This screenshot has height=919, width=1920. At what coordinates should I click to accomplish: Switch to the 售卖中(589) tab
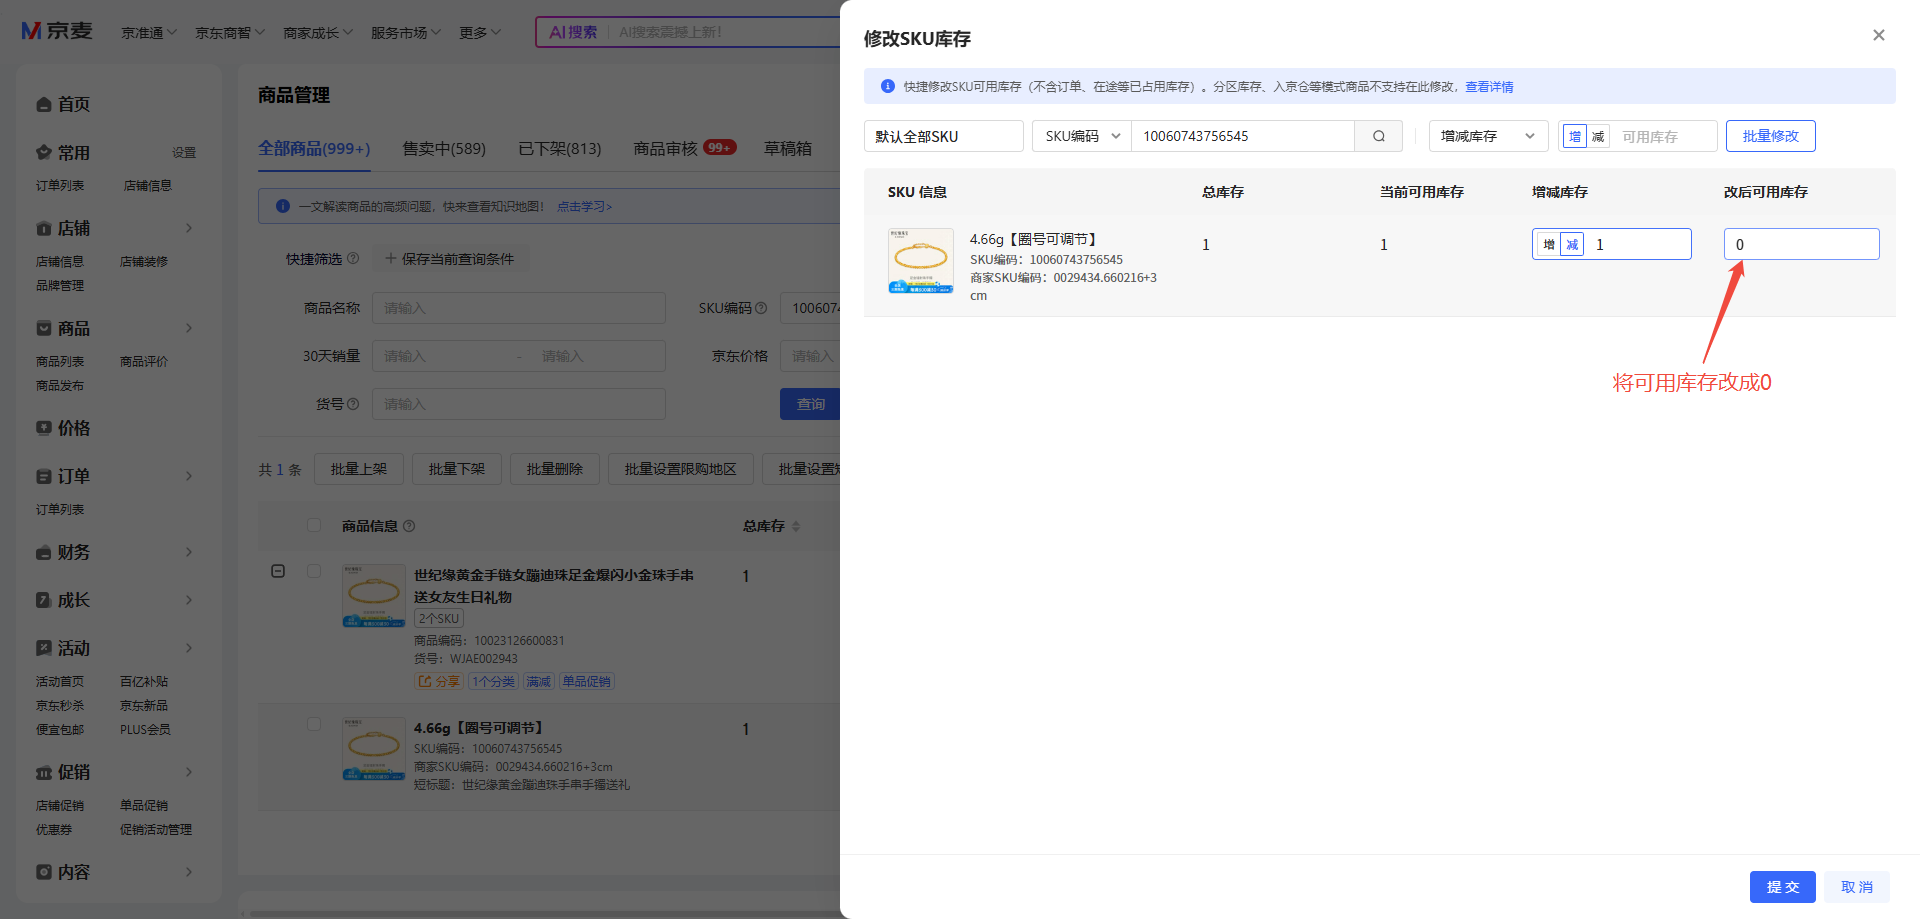[x=444, y=149]
